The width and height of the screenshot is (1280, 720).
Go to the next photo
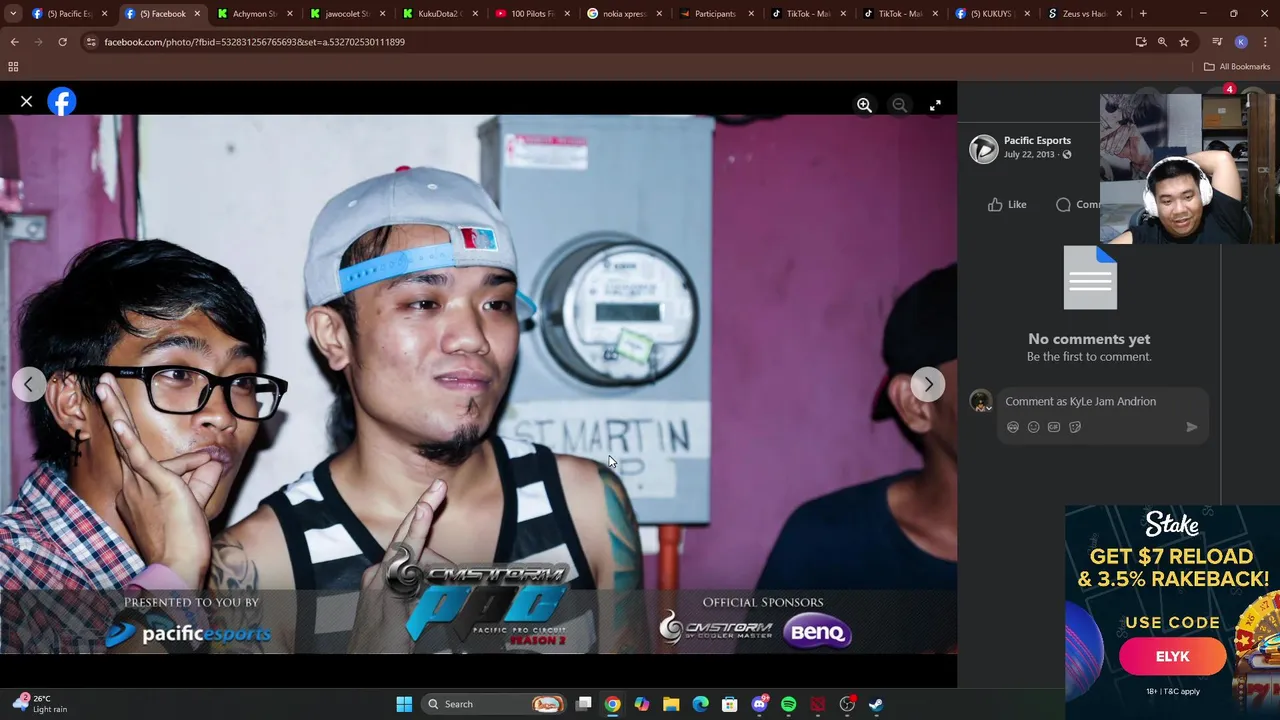(x=928, y=384)
